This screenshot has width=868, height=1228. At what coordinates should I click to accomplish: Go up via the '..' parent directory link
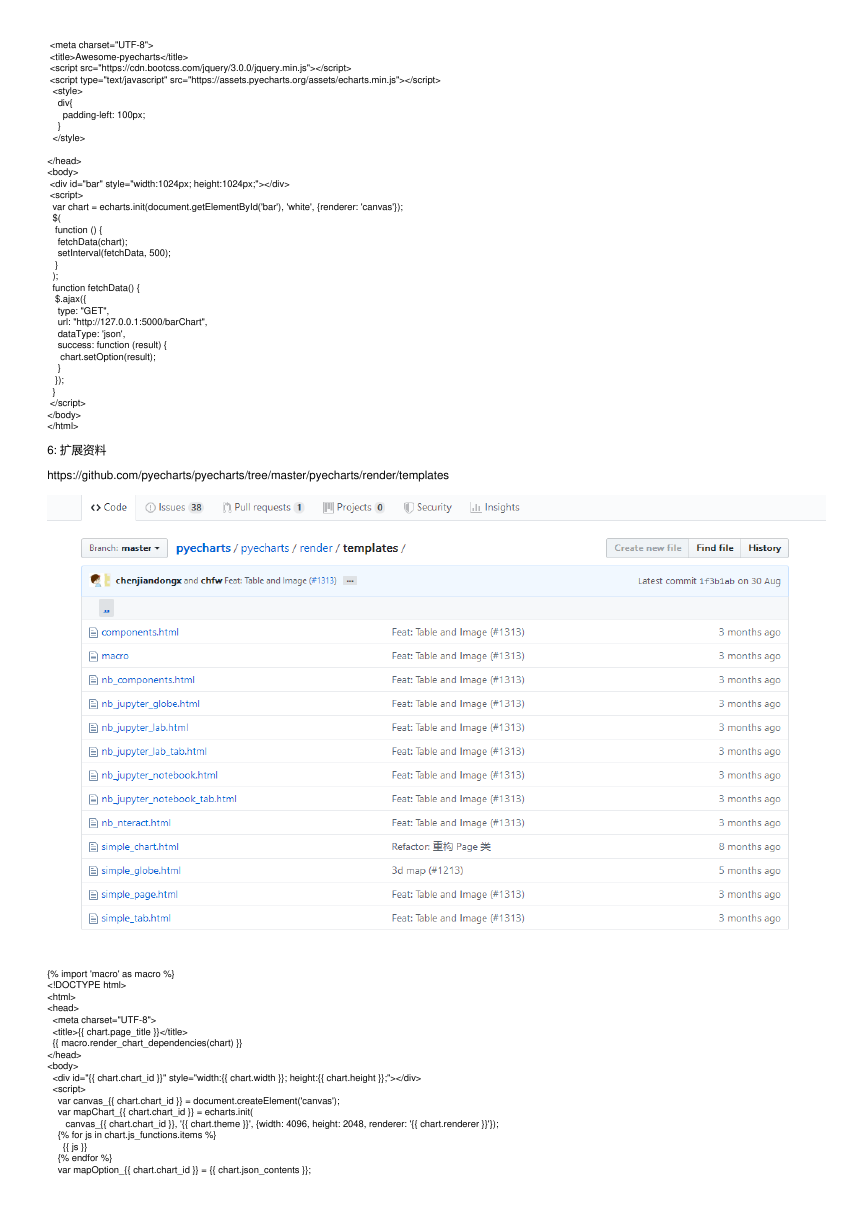tap(106, 608)
